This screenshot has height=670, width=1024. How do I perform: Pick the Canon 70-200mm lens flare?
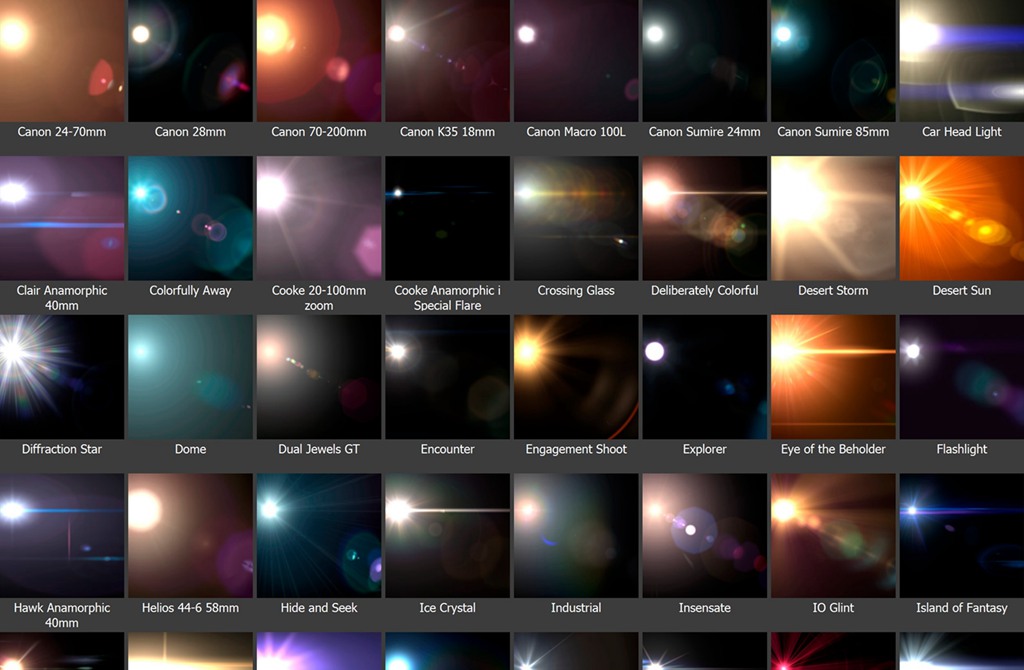(x=319, y=61)
